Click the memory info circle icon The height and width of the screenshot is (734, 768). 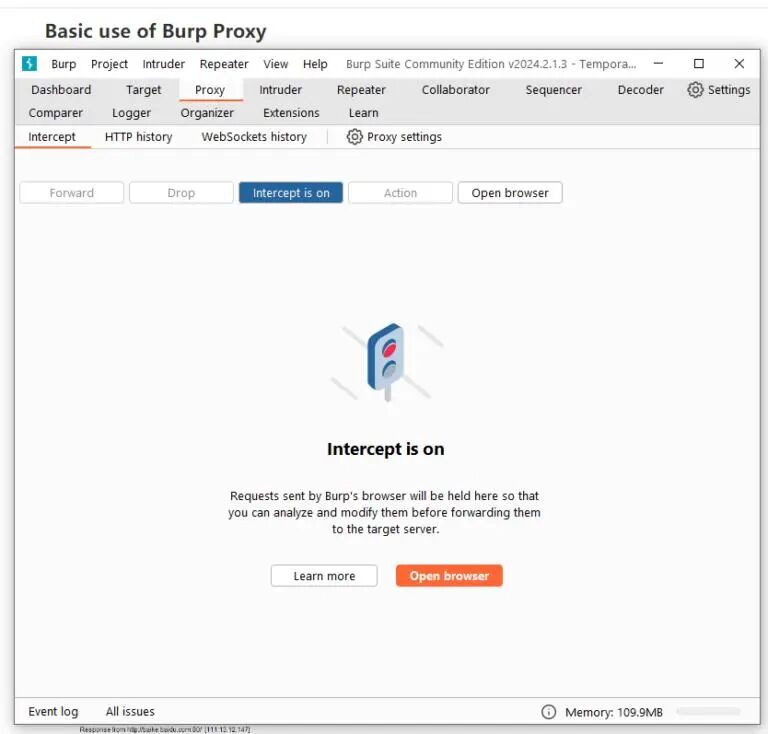click(548, 712)
